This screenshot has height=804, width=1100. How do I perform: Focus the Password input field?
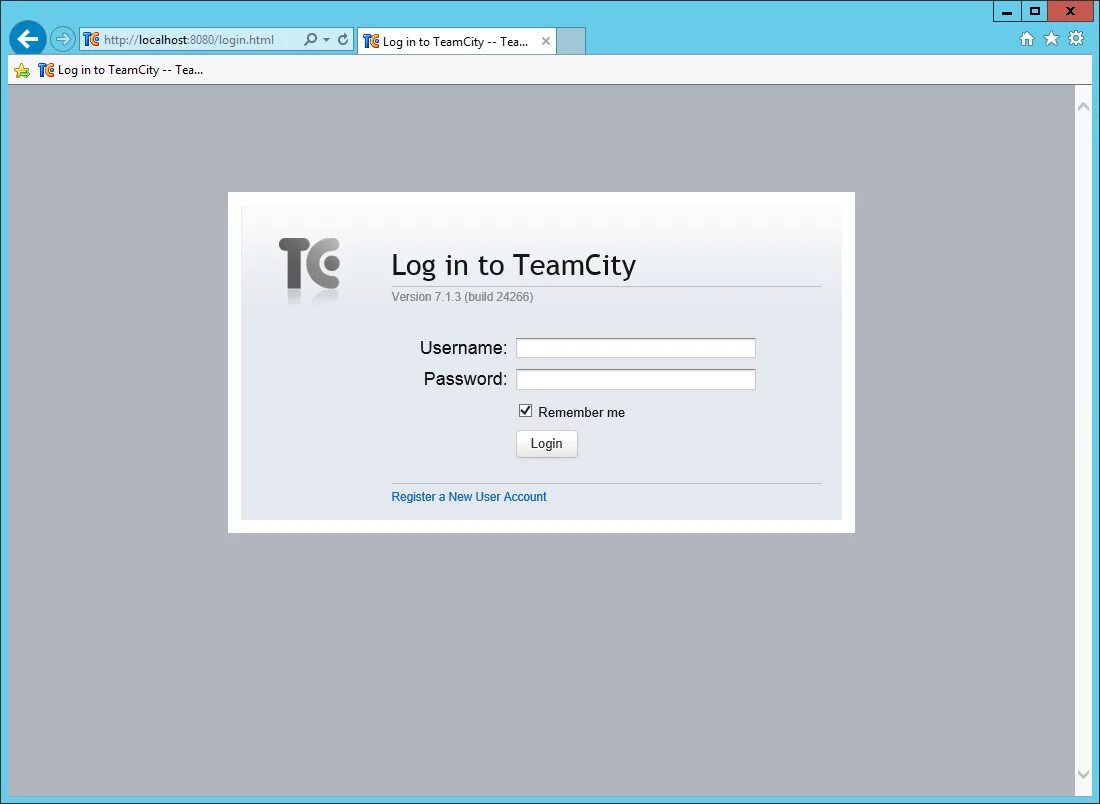click(636, 380)
